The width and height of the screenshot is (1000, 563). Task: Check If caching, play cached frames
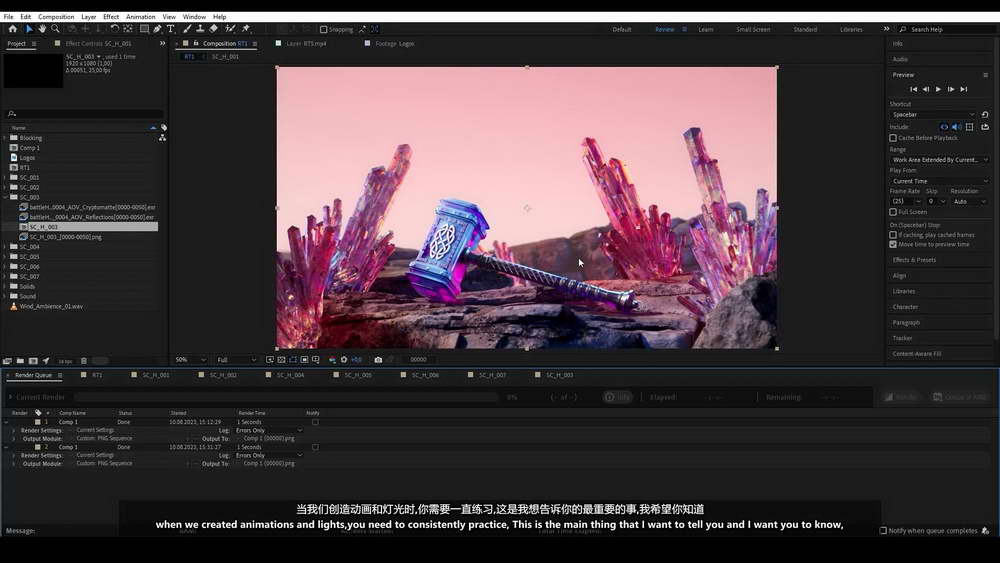pyautogui.click(x=893, y=235)
